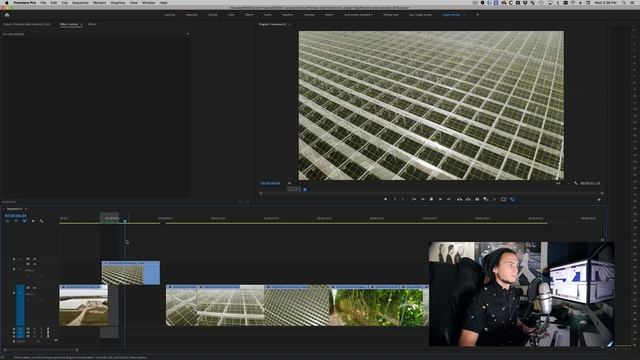Click the timeline playhead marker on ruler
Viewport: 640px width, 360px height.
click(x=124, y=220)
